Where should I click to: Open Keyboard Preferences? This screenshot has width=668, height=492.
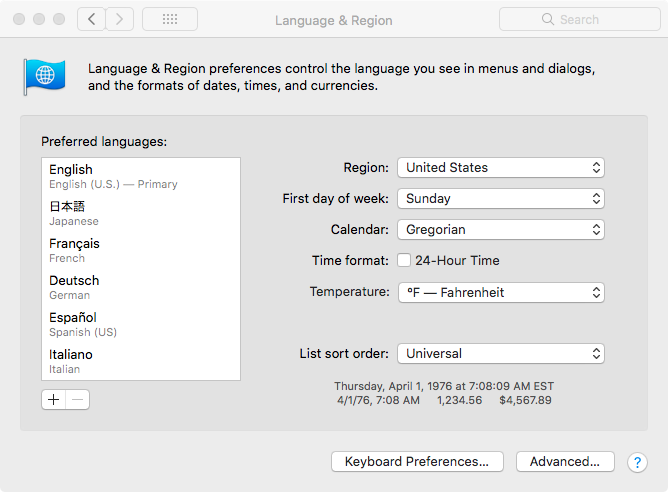[x=416, y=462]
